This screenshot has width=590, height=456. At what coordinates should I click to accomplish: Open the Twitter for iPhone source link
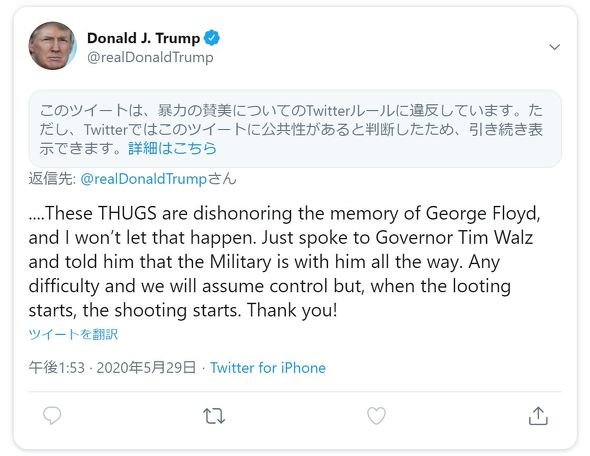[x=268, y=368]
